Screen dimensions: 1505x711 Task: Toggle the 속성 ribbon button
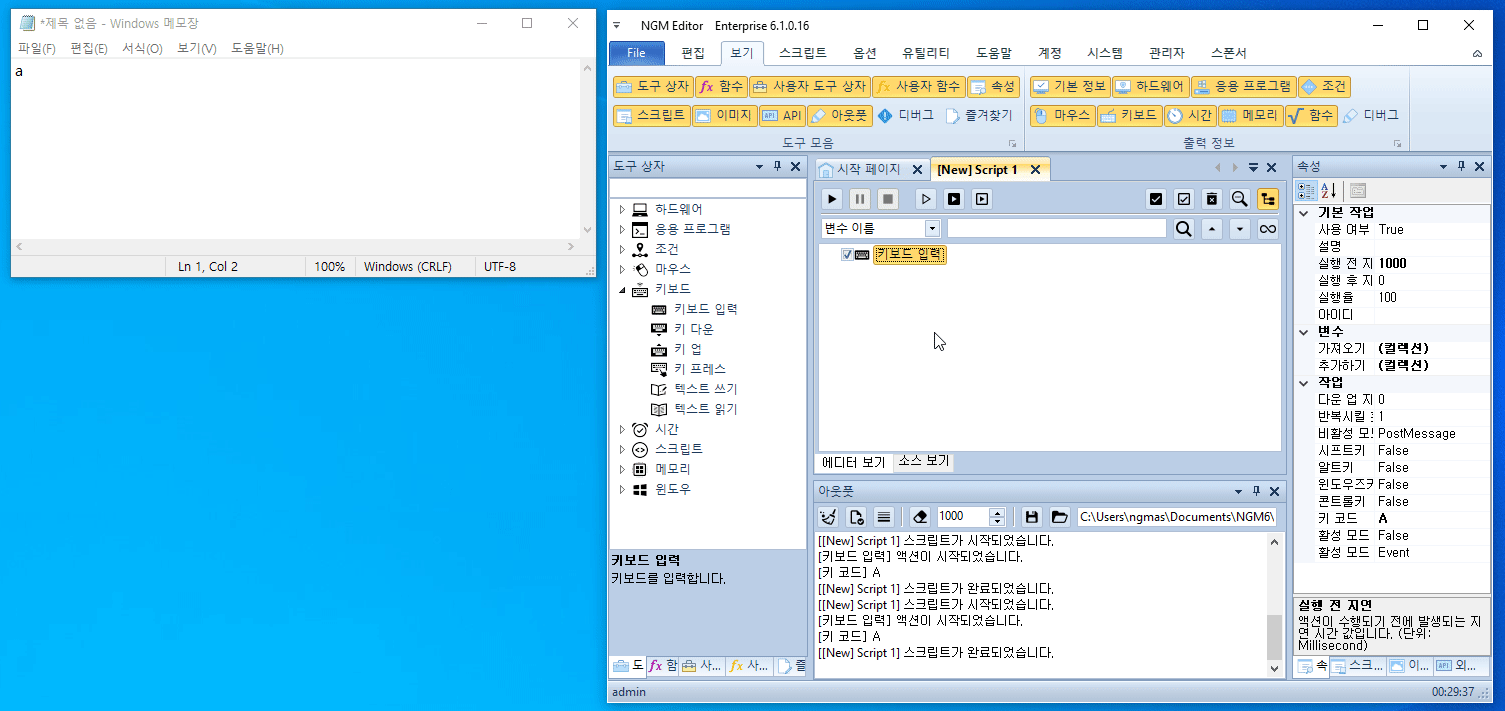[x=993, y=87]
